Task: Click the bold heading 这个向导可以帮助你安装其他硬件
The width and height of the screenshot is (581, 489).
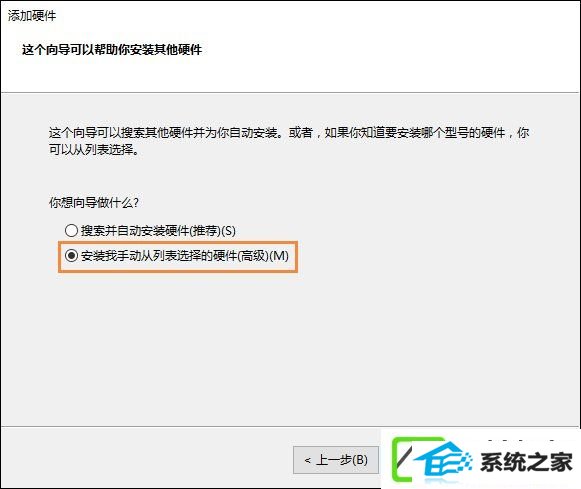Action: point(112,49)
